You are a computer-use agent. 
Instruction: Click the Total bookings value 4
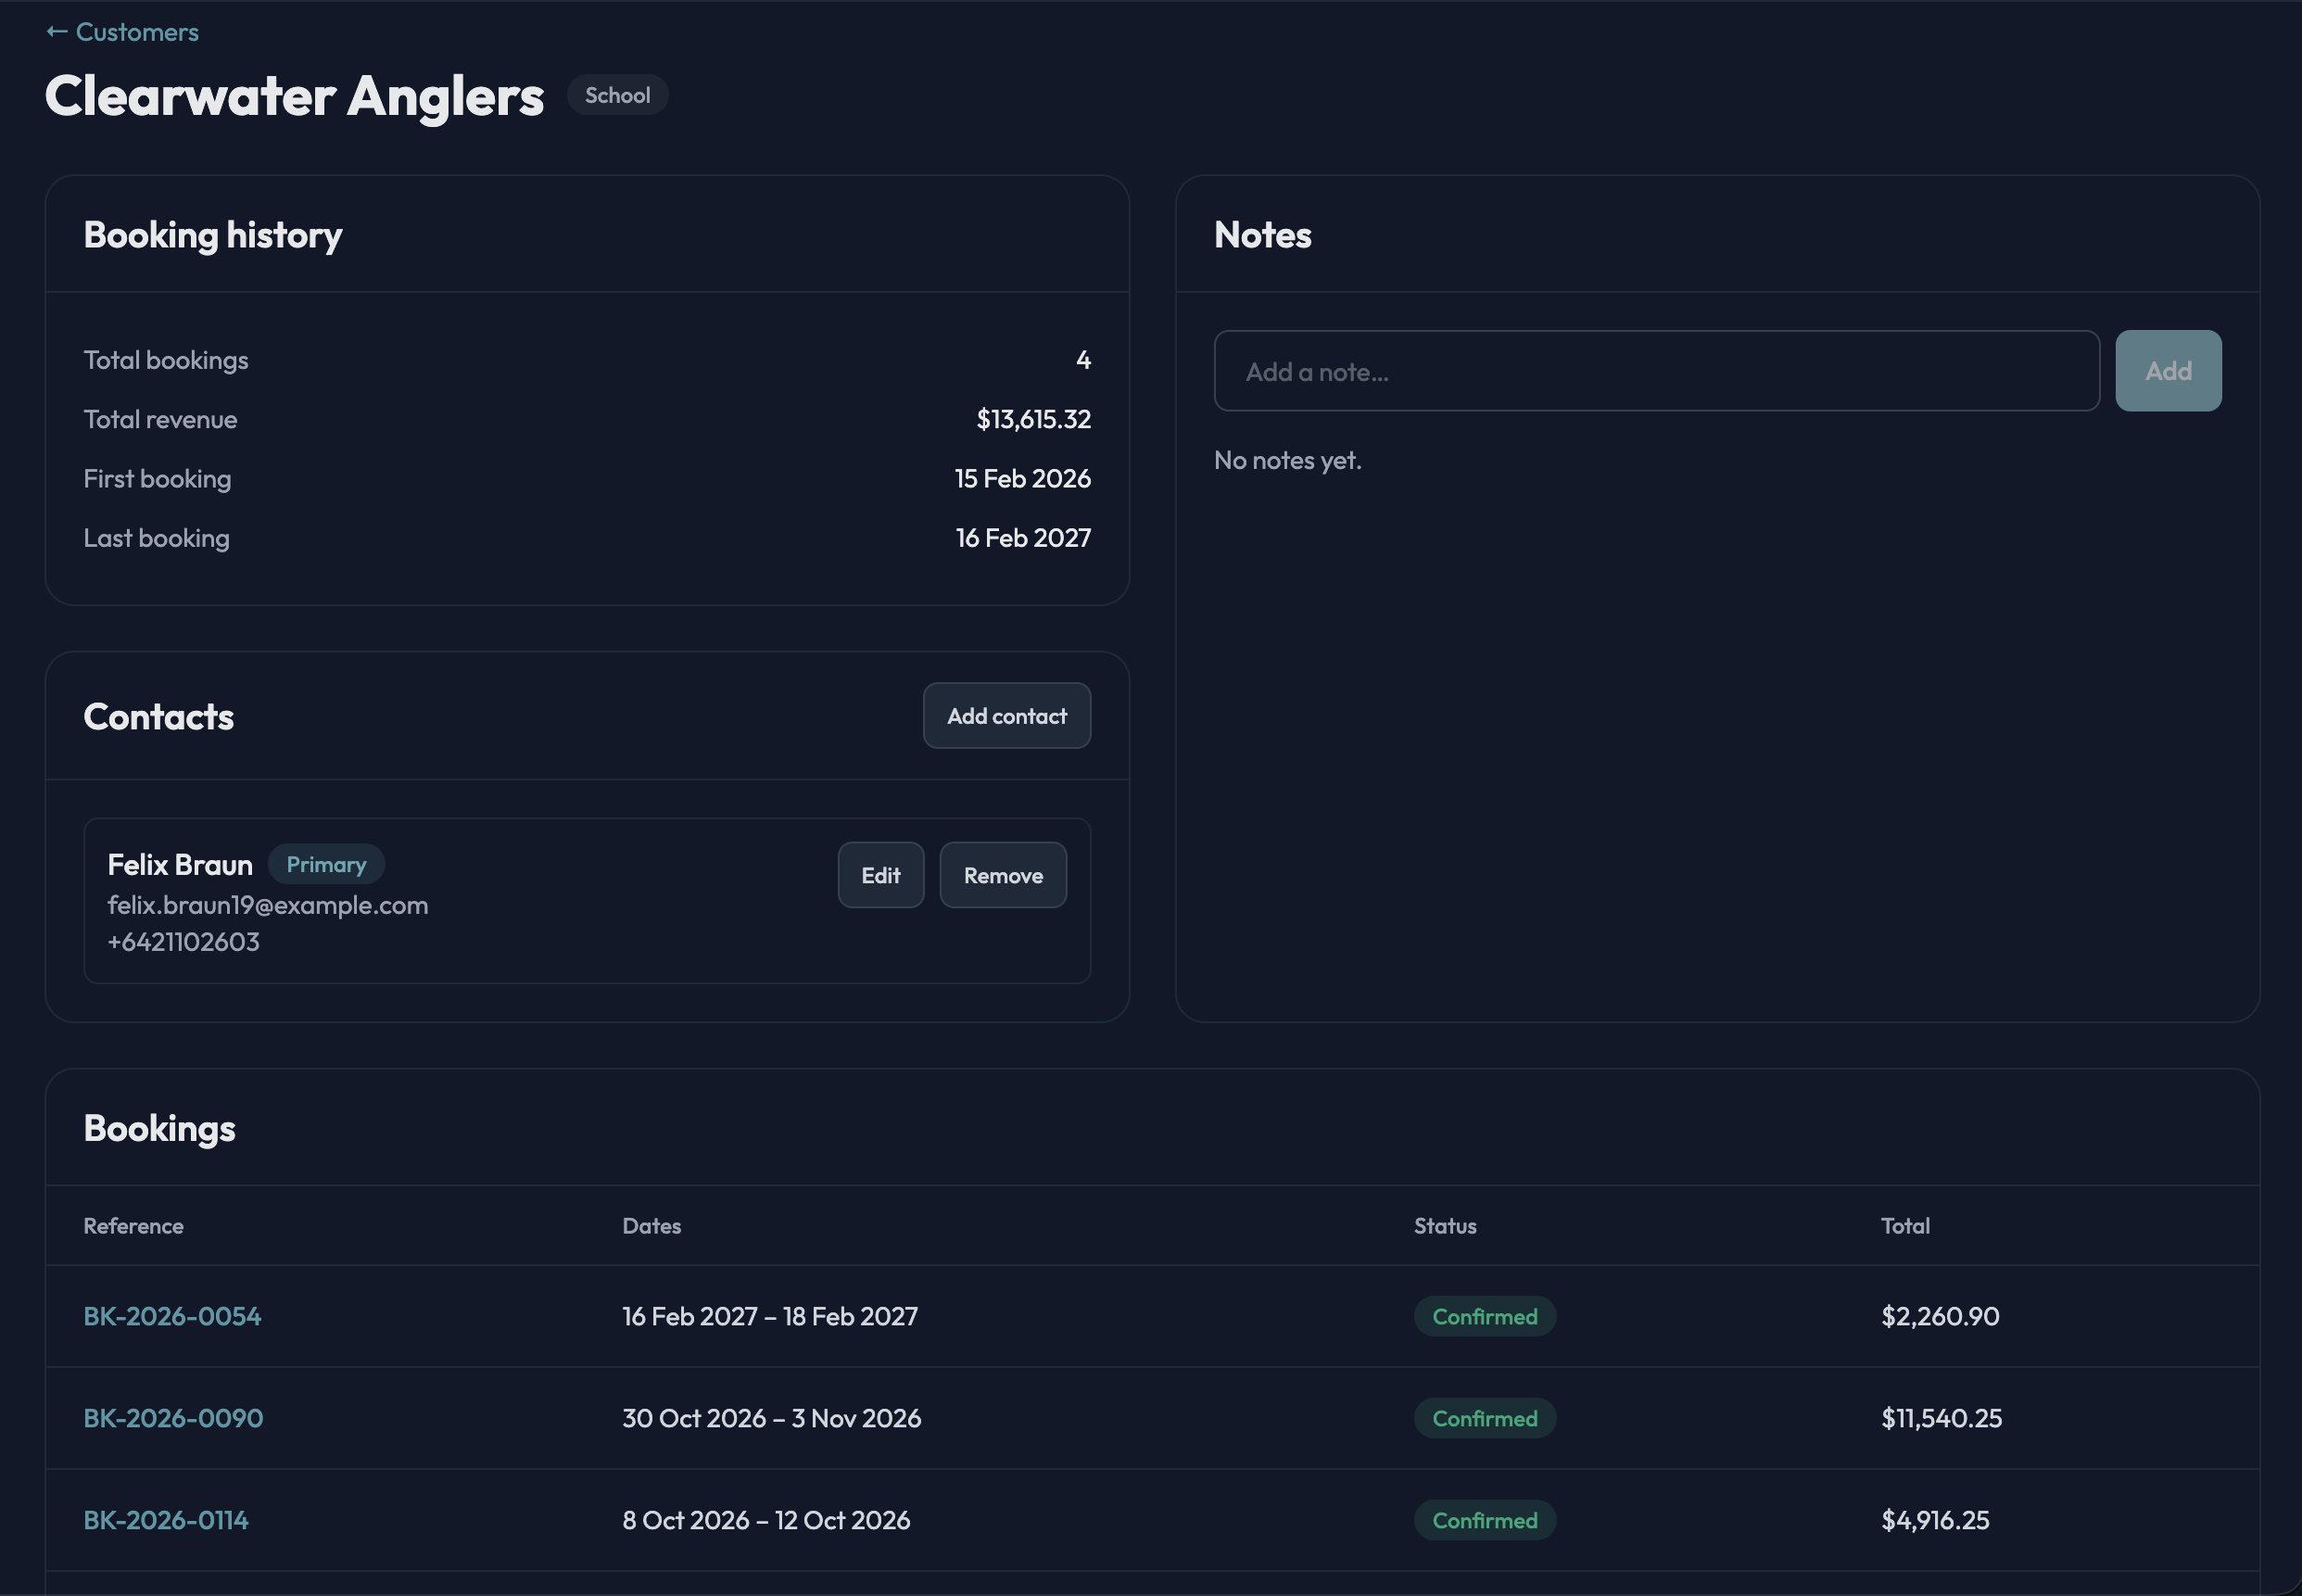click(x=1083, y=360)
